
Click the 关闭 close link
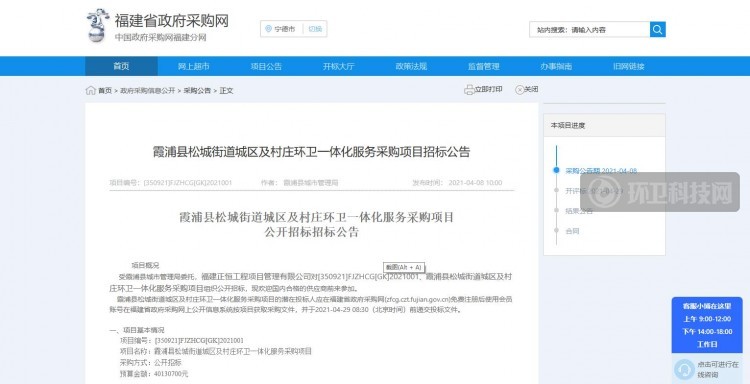coord(531,89)
